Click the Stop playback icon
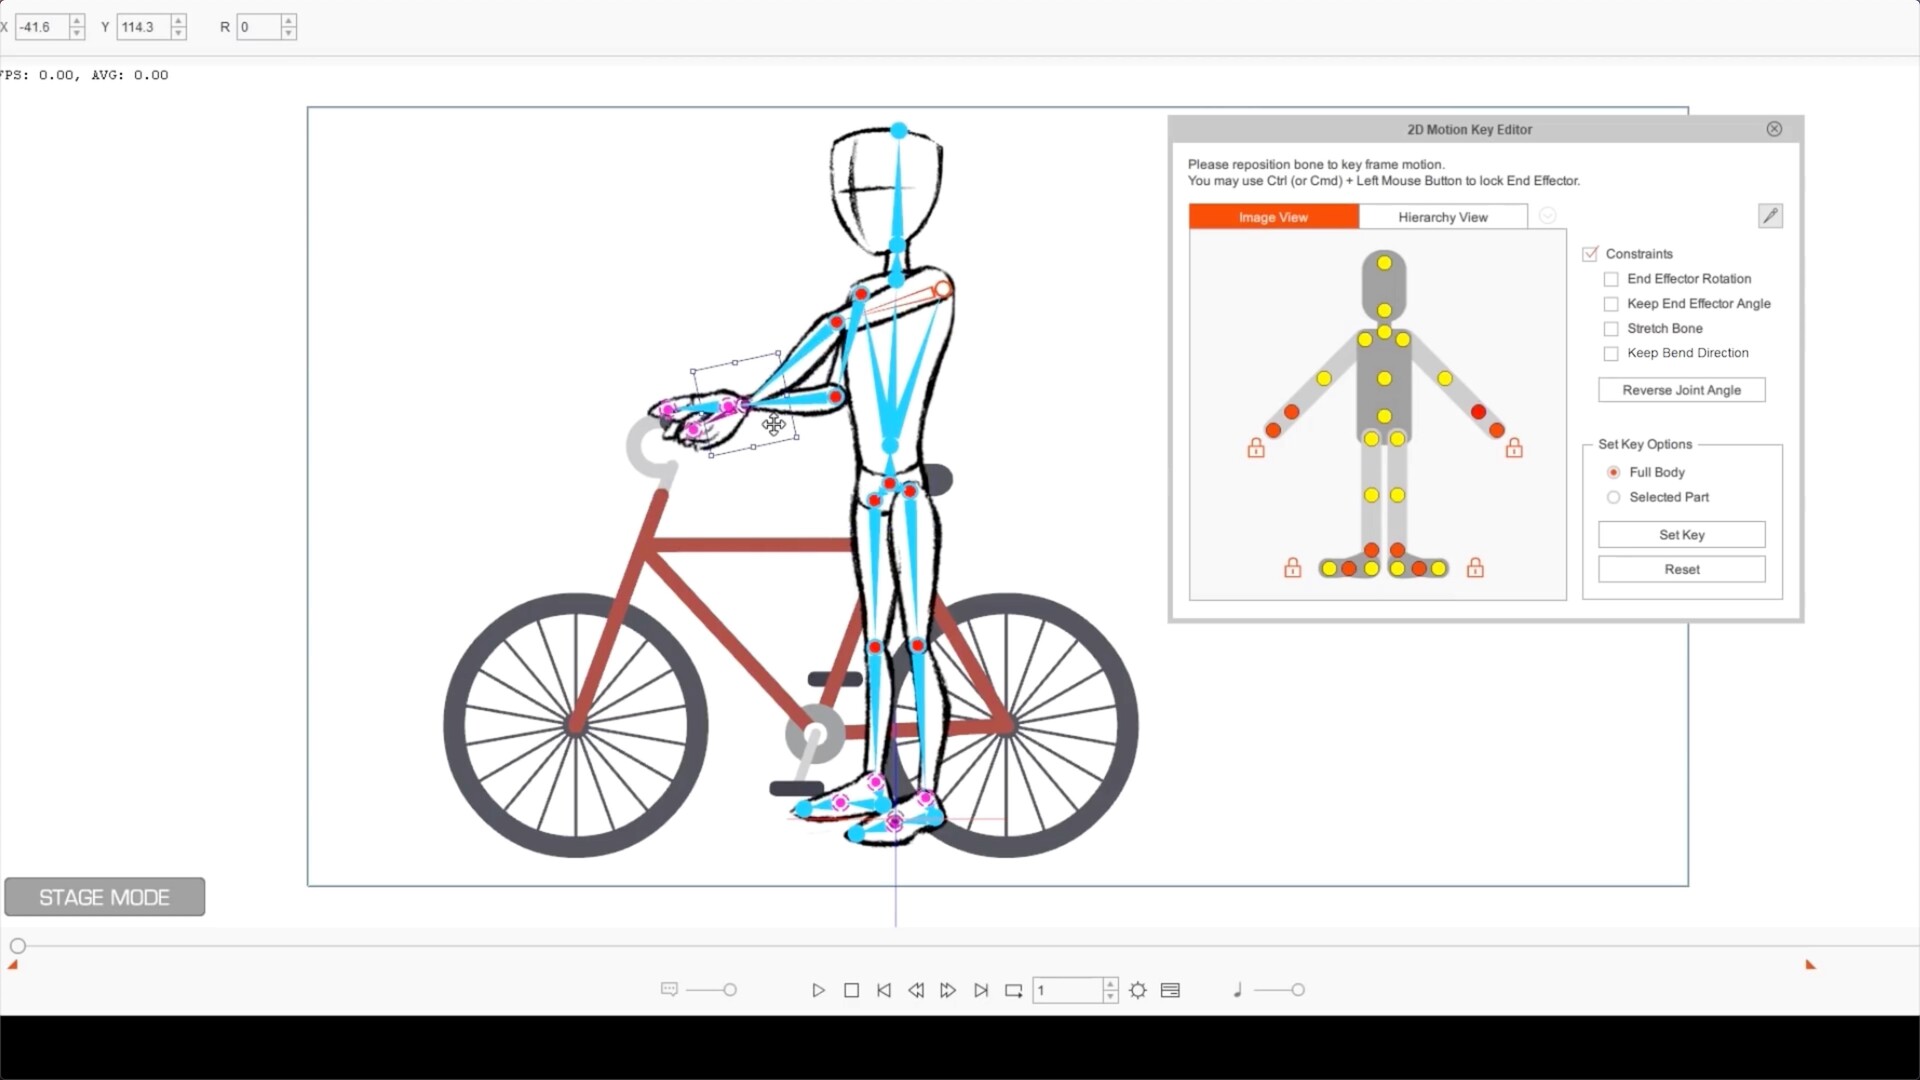The height and width of the screenshot is (1080, 1920). coord(851,990)
